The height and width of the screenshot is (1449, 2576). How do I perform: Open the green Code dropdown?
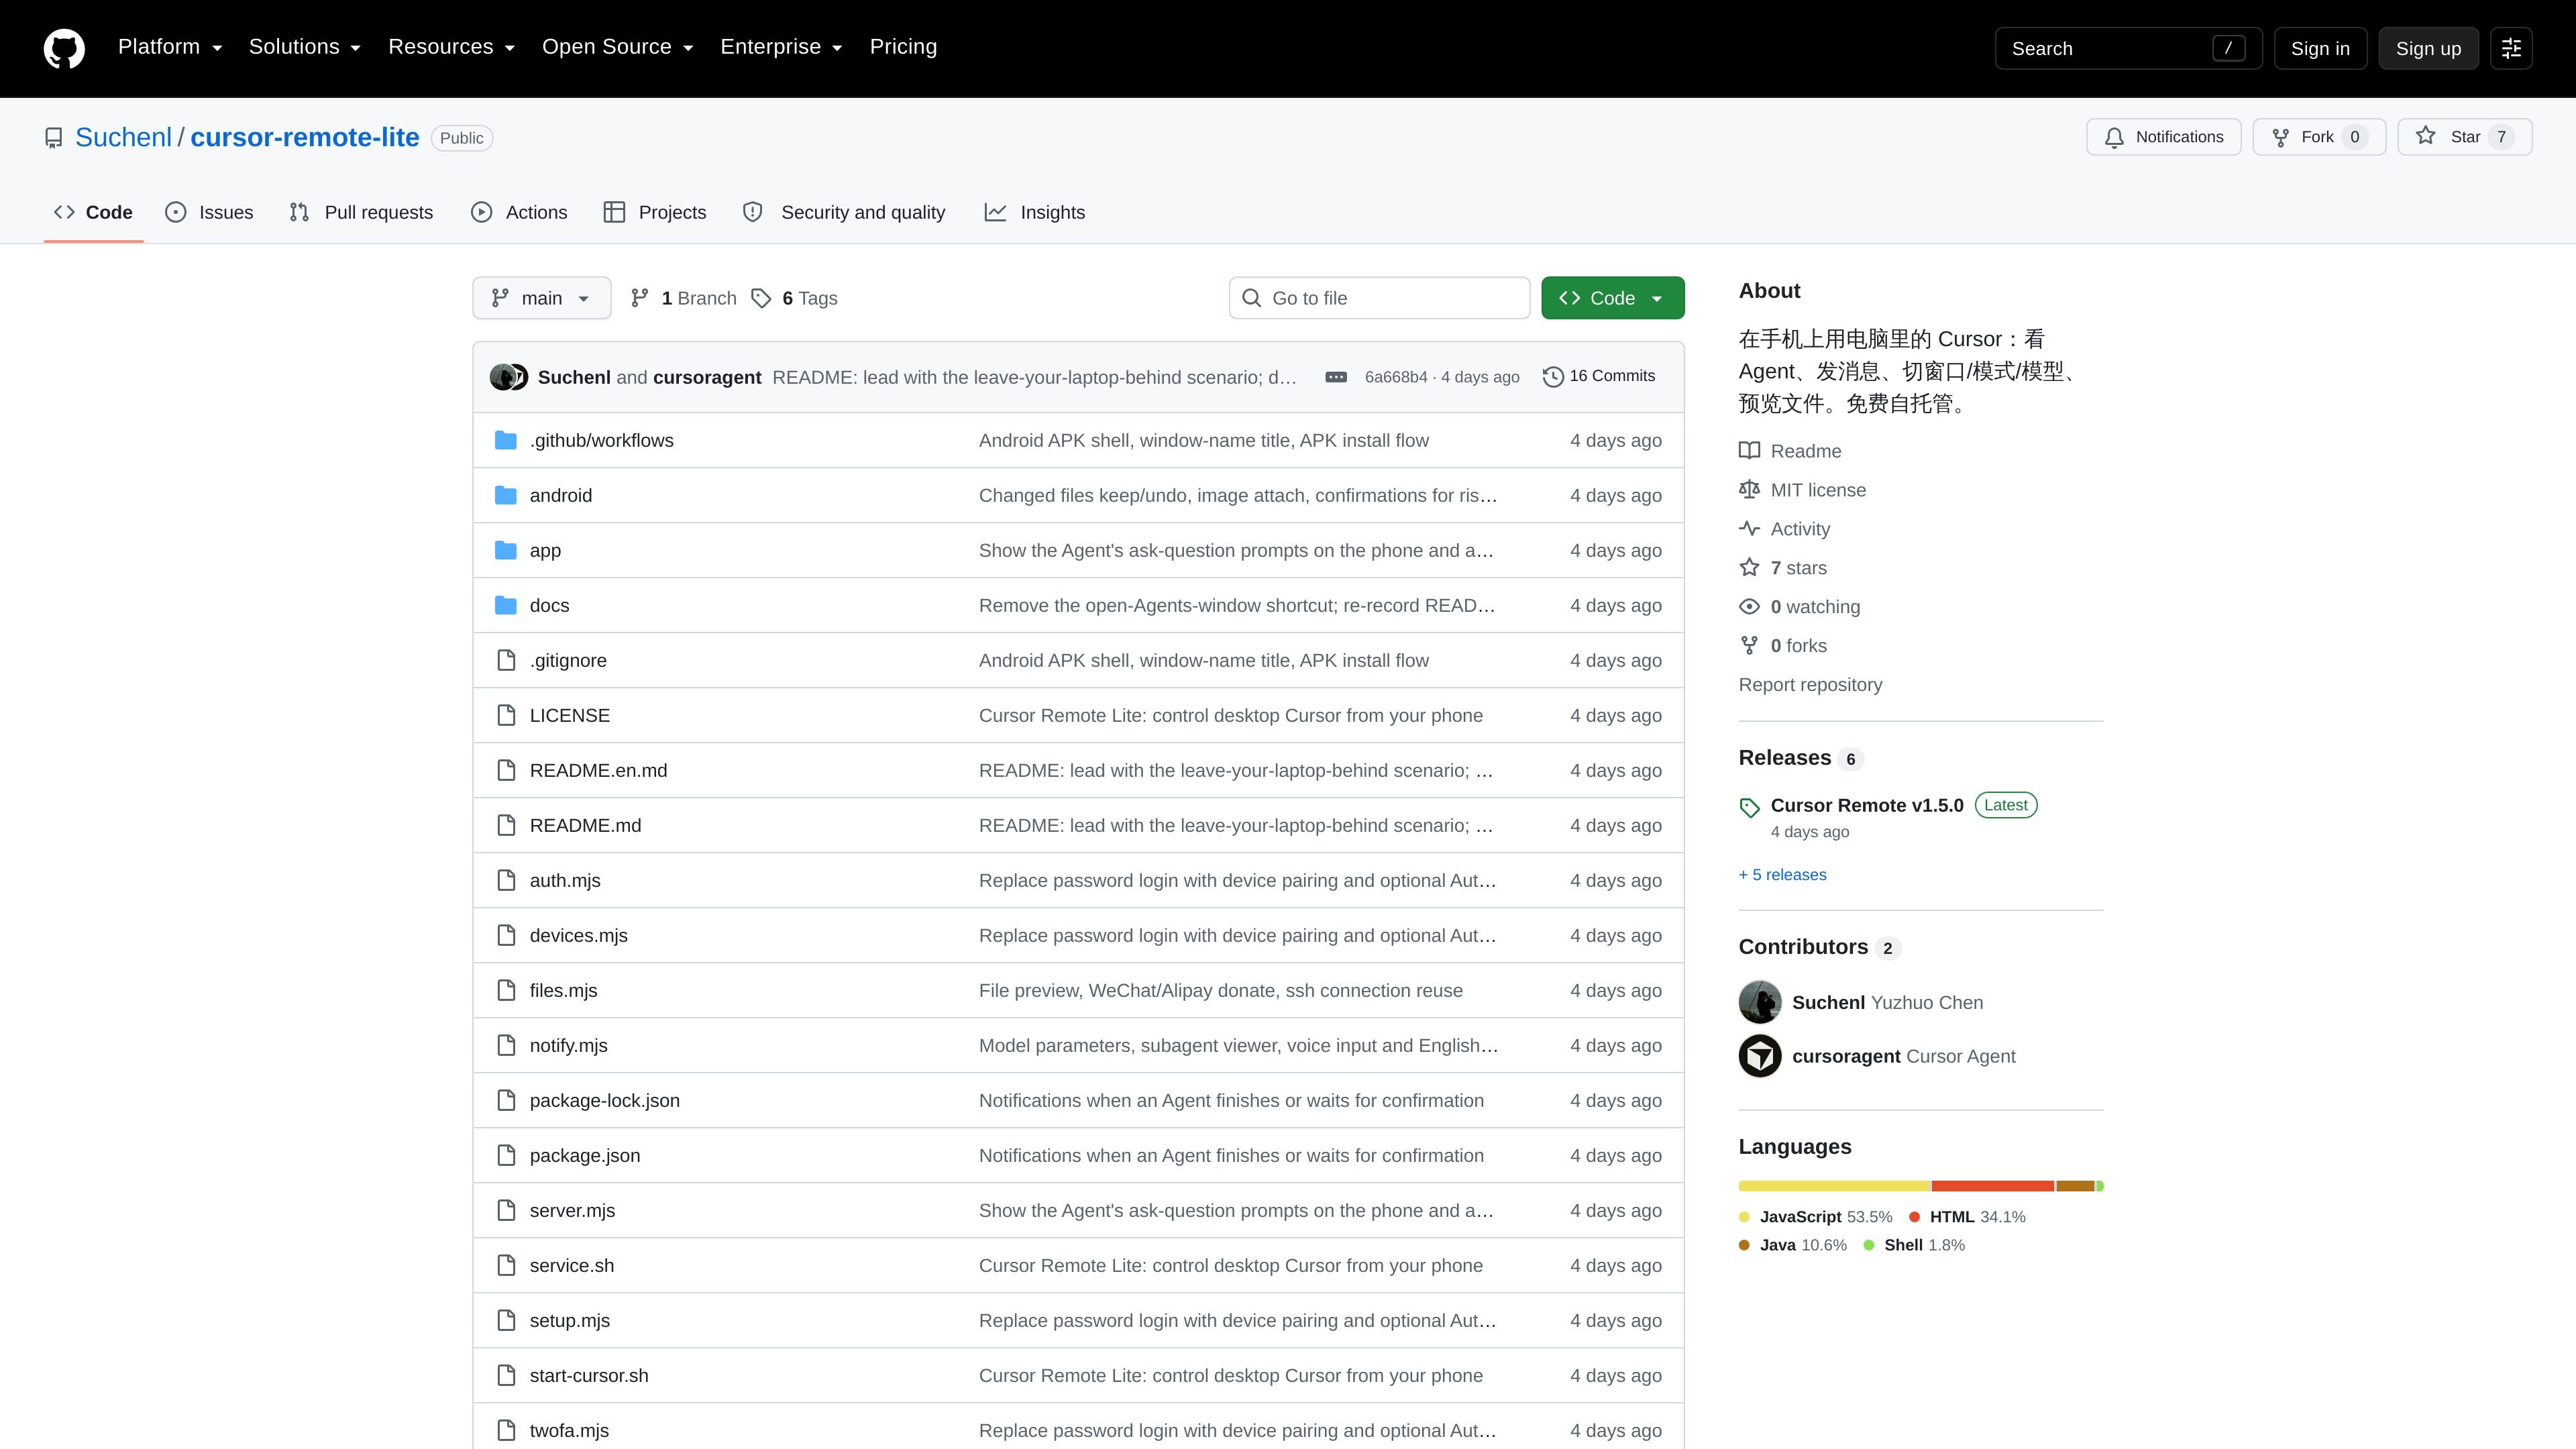[1612, 298]
